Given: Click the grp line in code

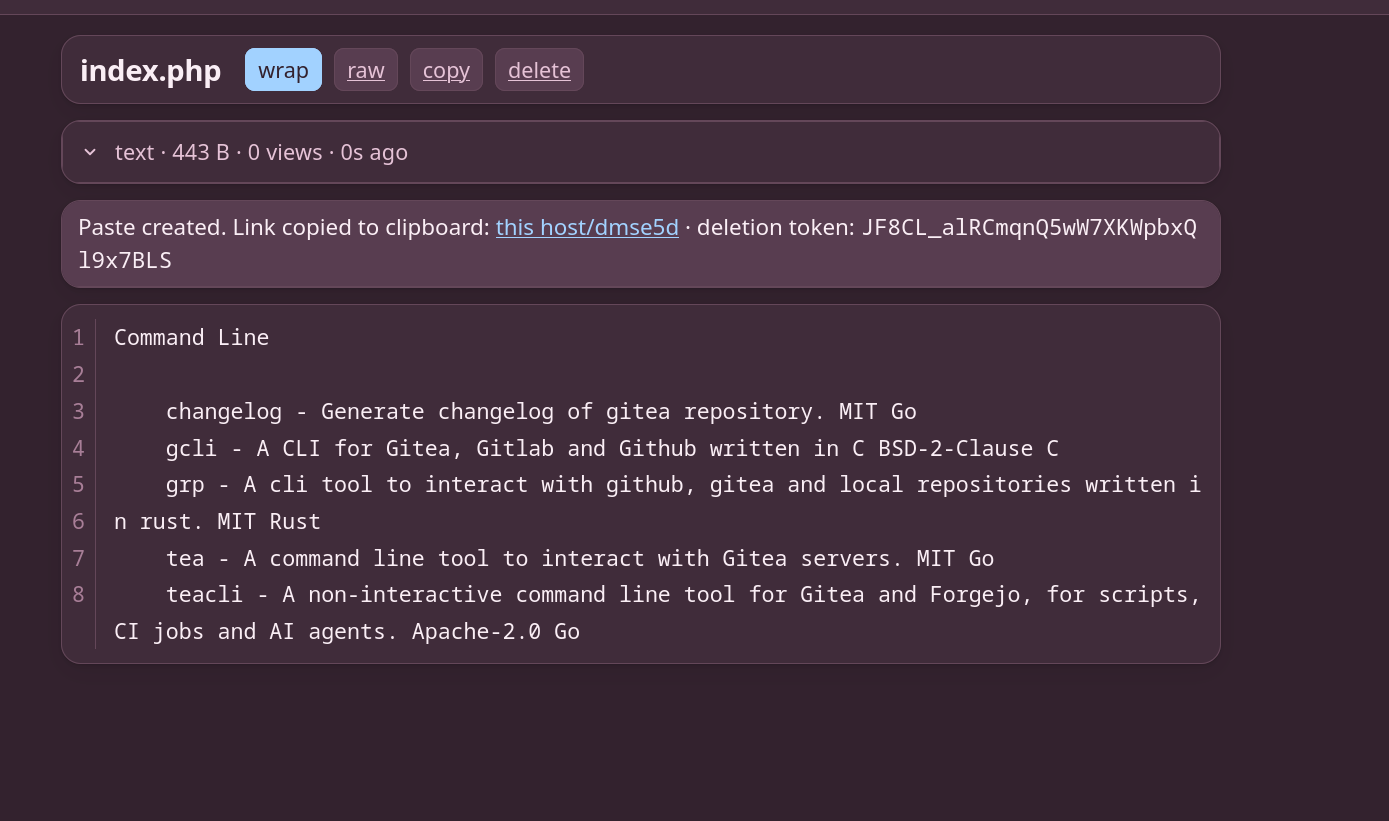Looking at the screenshot, I should tap(657, 503).
